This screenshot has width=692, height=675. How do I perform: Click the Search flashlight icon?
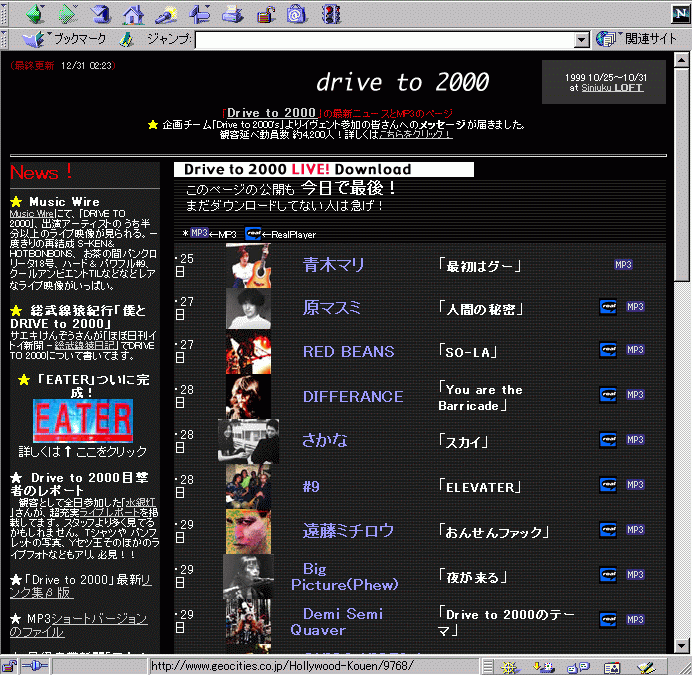pos(166,15)
